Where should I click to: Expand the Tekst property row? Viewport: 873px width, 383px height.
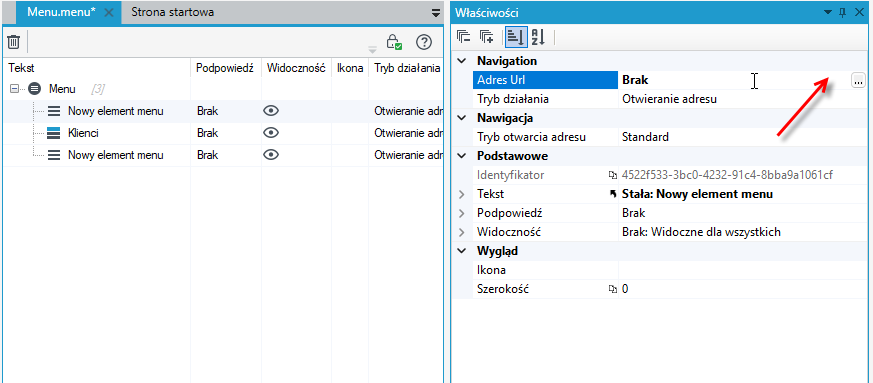pyautogui.click(x=462, y=194)
